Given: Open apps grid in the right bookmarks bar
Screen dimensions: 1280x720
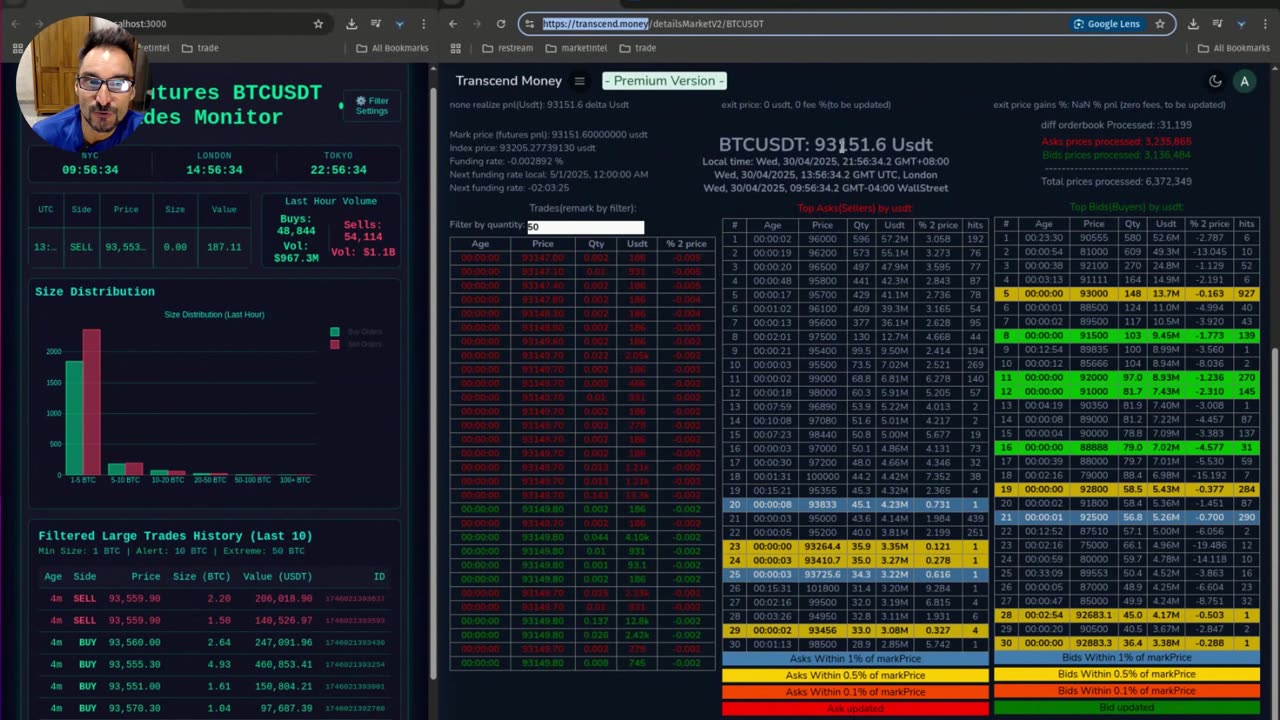Looking at the screenshot, I should click(x=456, y=48).
